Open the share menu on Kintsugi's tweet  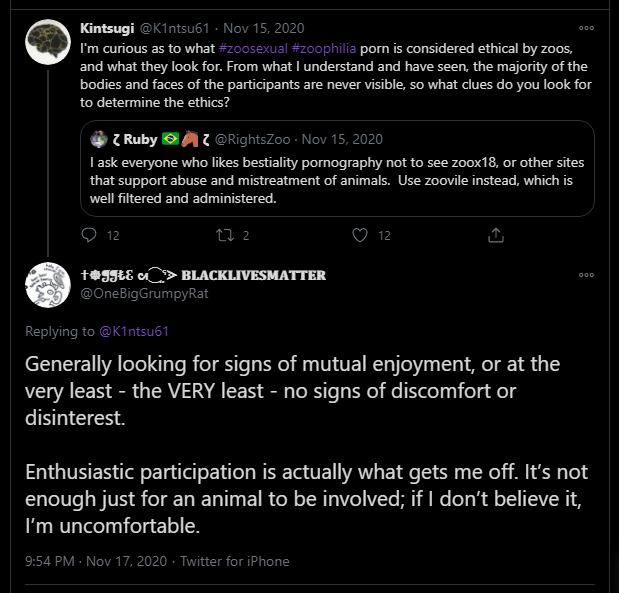pyautogui.click(x=495, y=235)
